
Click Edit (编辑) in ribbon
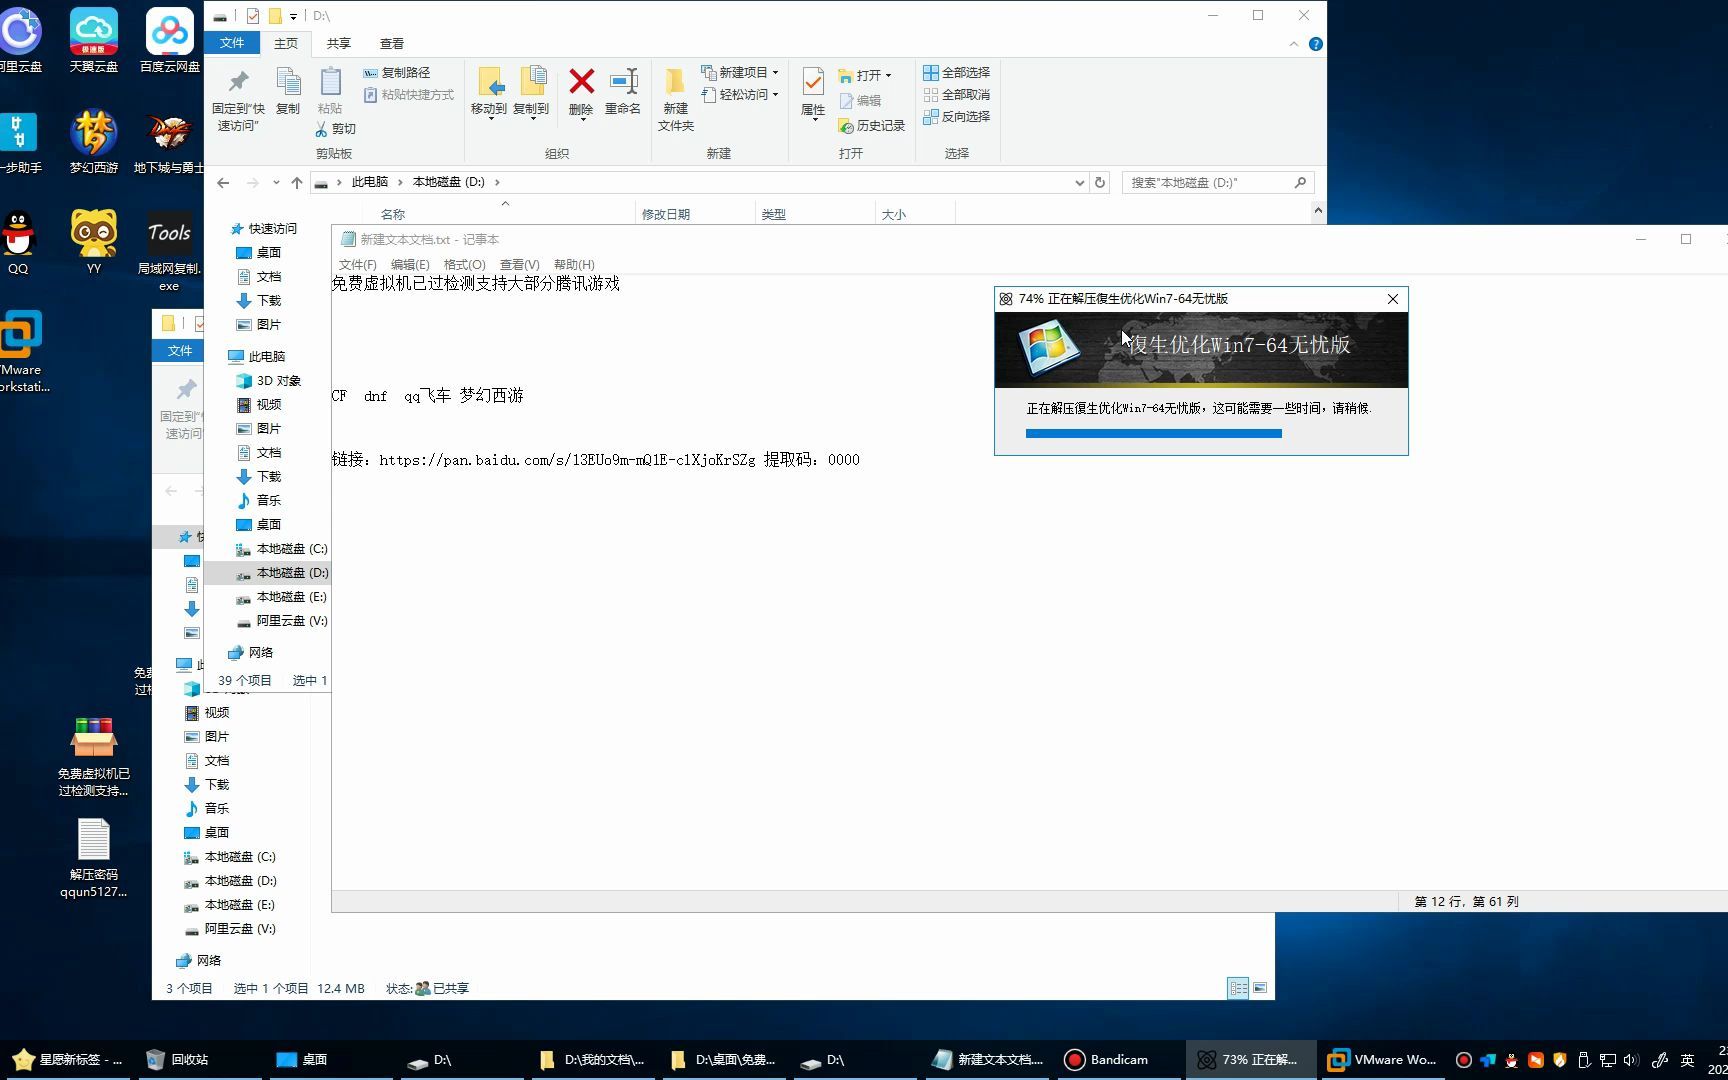[860, 100]
